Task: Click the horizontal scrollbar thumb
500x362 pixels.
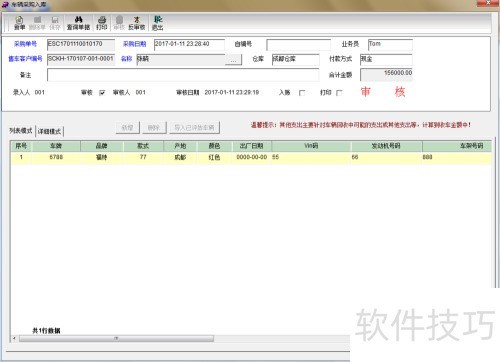Action: pos(116,339)
